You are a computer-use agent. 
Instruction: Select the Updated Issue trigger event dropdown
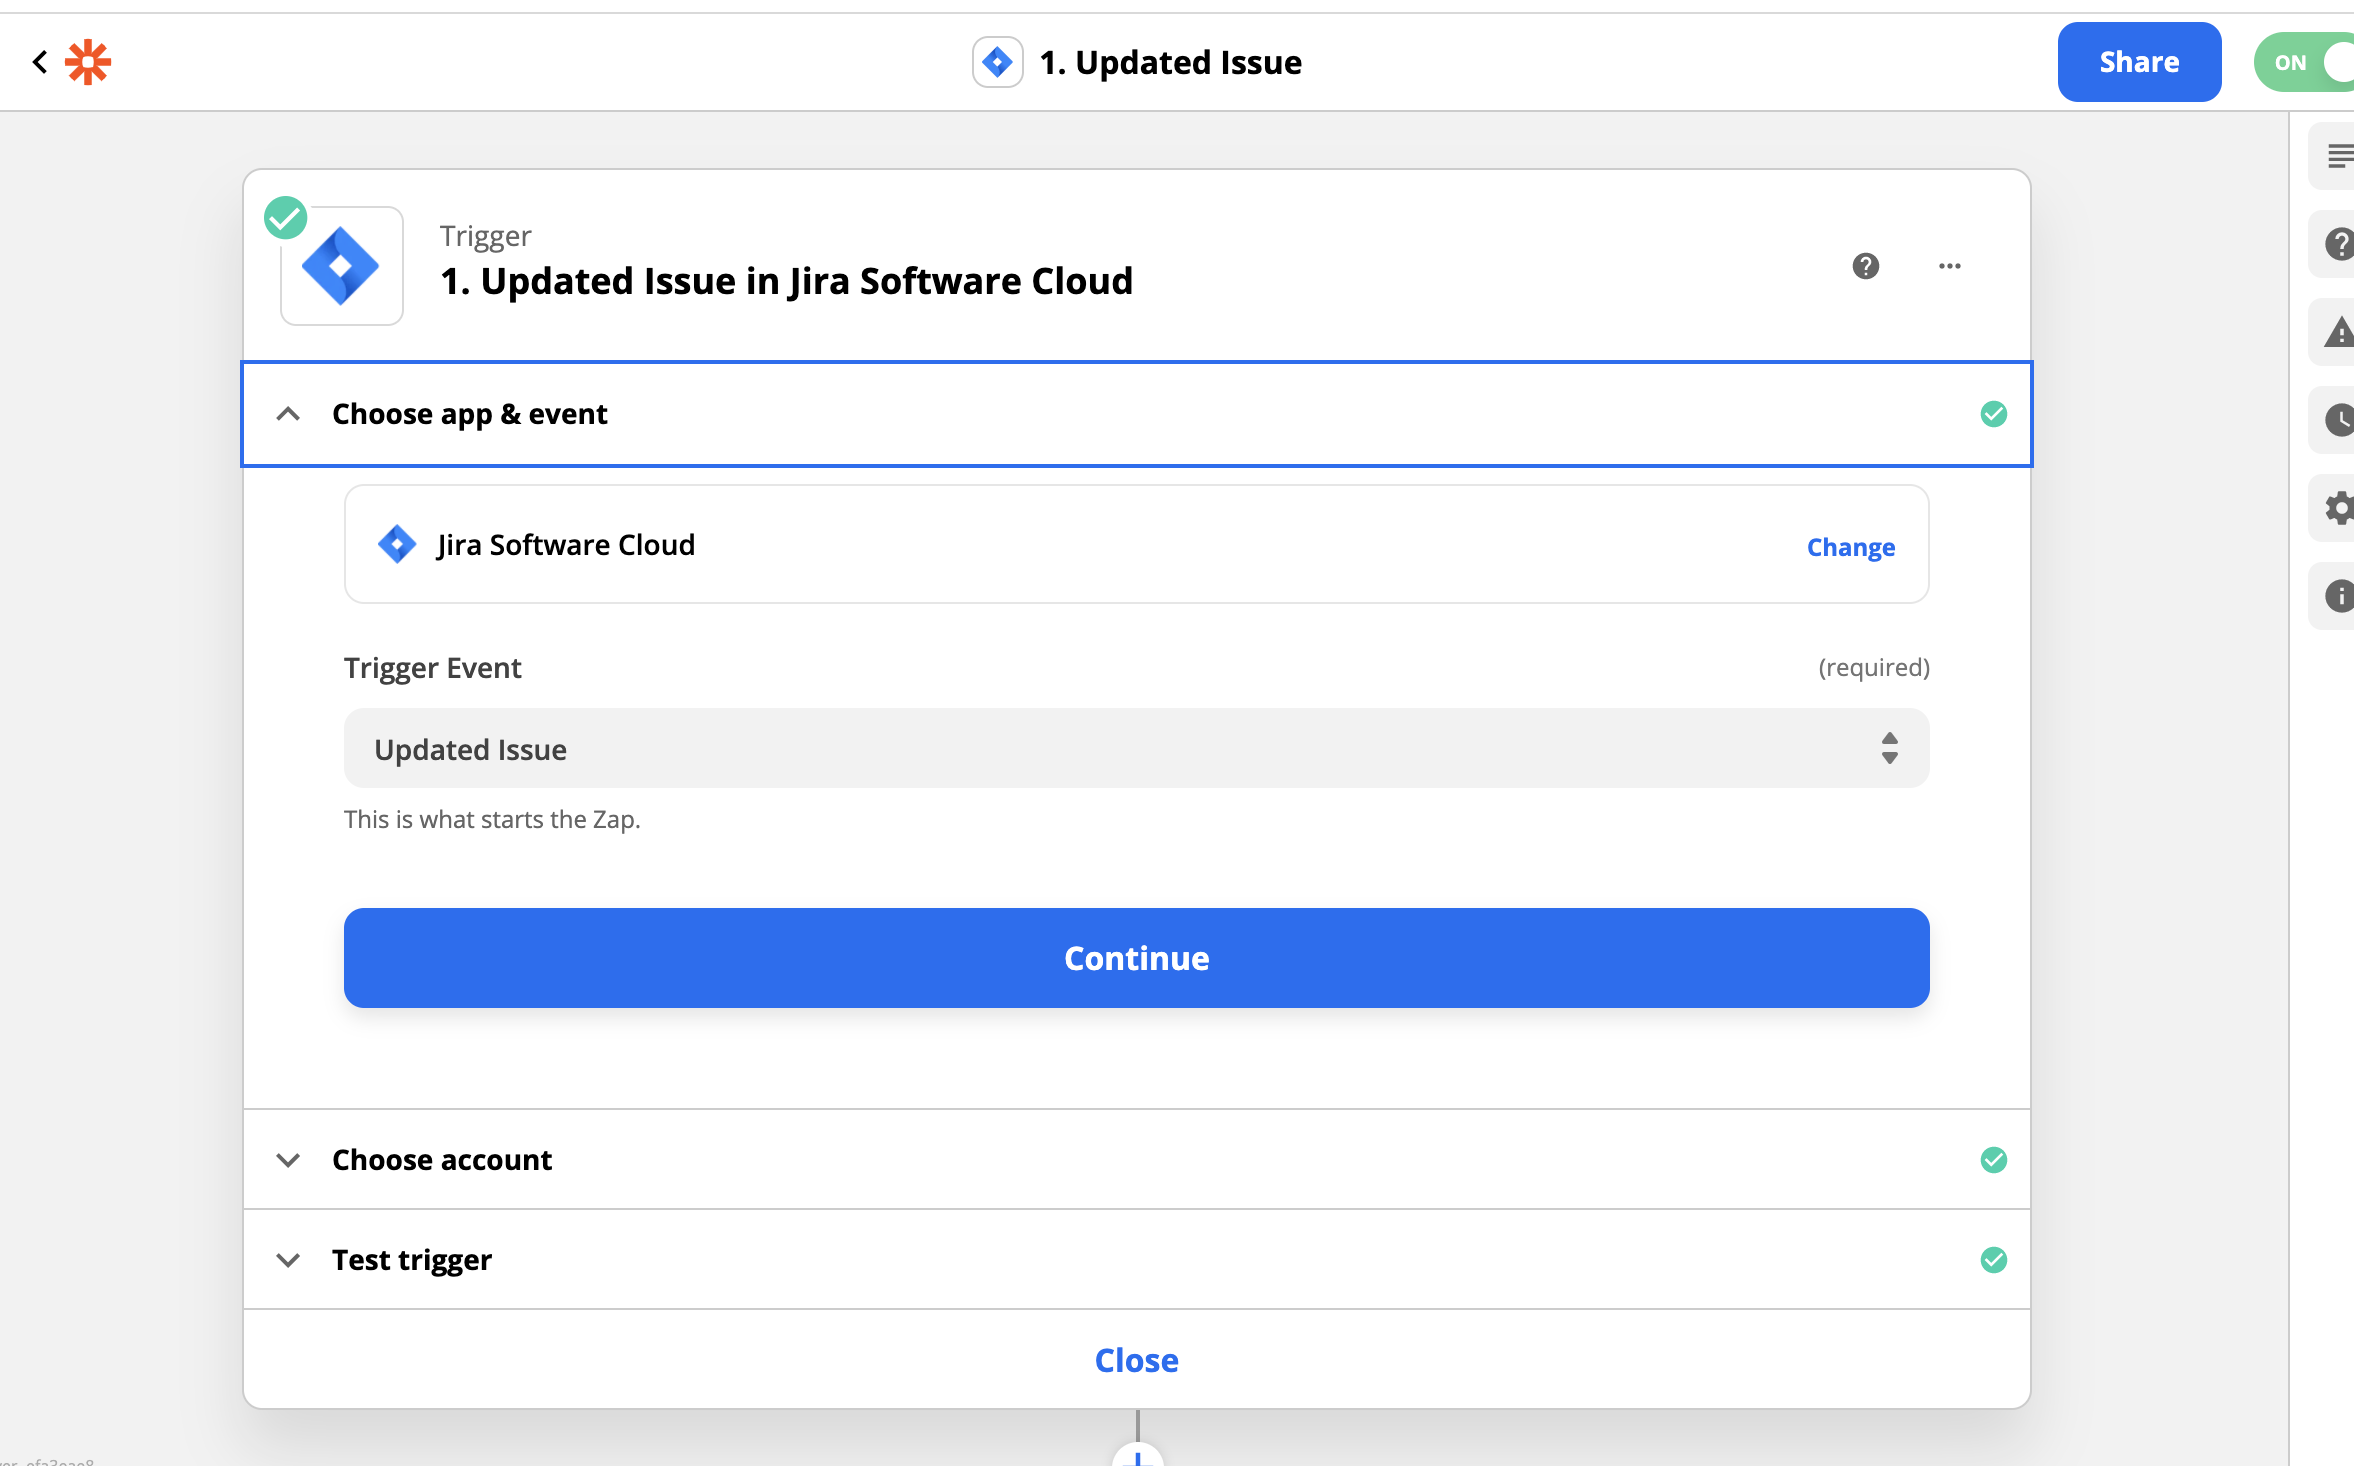click(x=1135, y=748)
